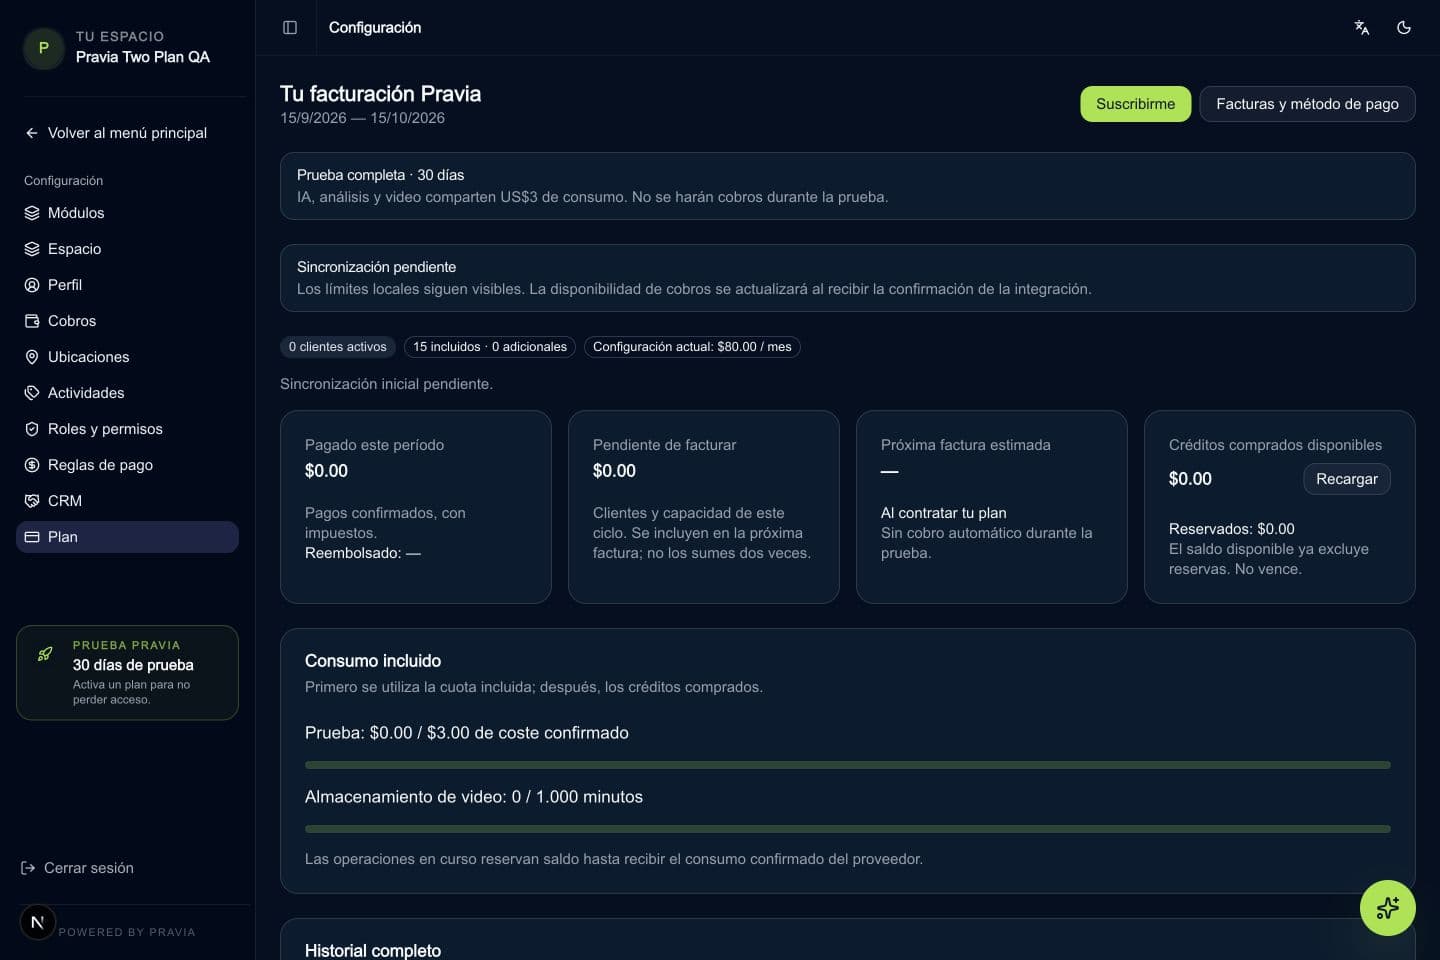
Task: Click the Plan credit card icon
Action: (x=32, y=537)
